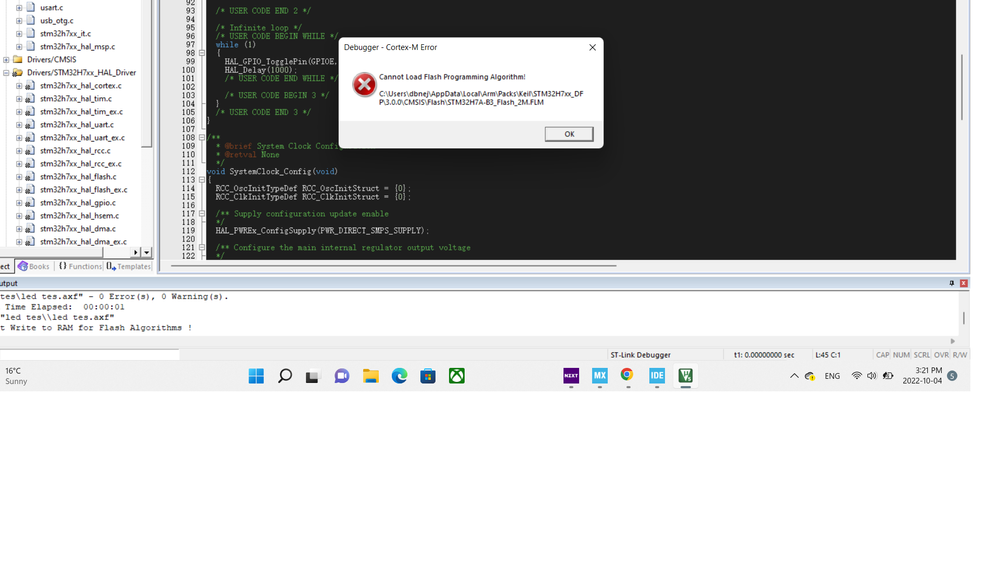This screenshot has width=999, height=562.
Task: Click the Drivers/STM32H7xx_HAL_Driver folder icon
Action: (x=18, y=73)
